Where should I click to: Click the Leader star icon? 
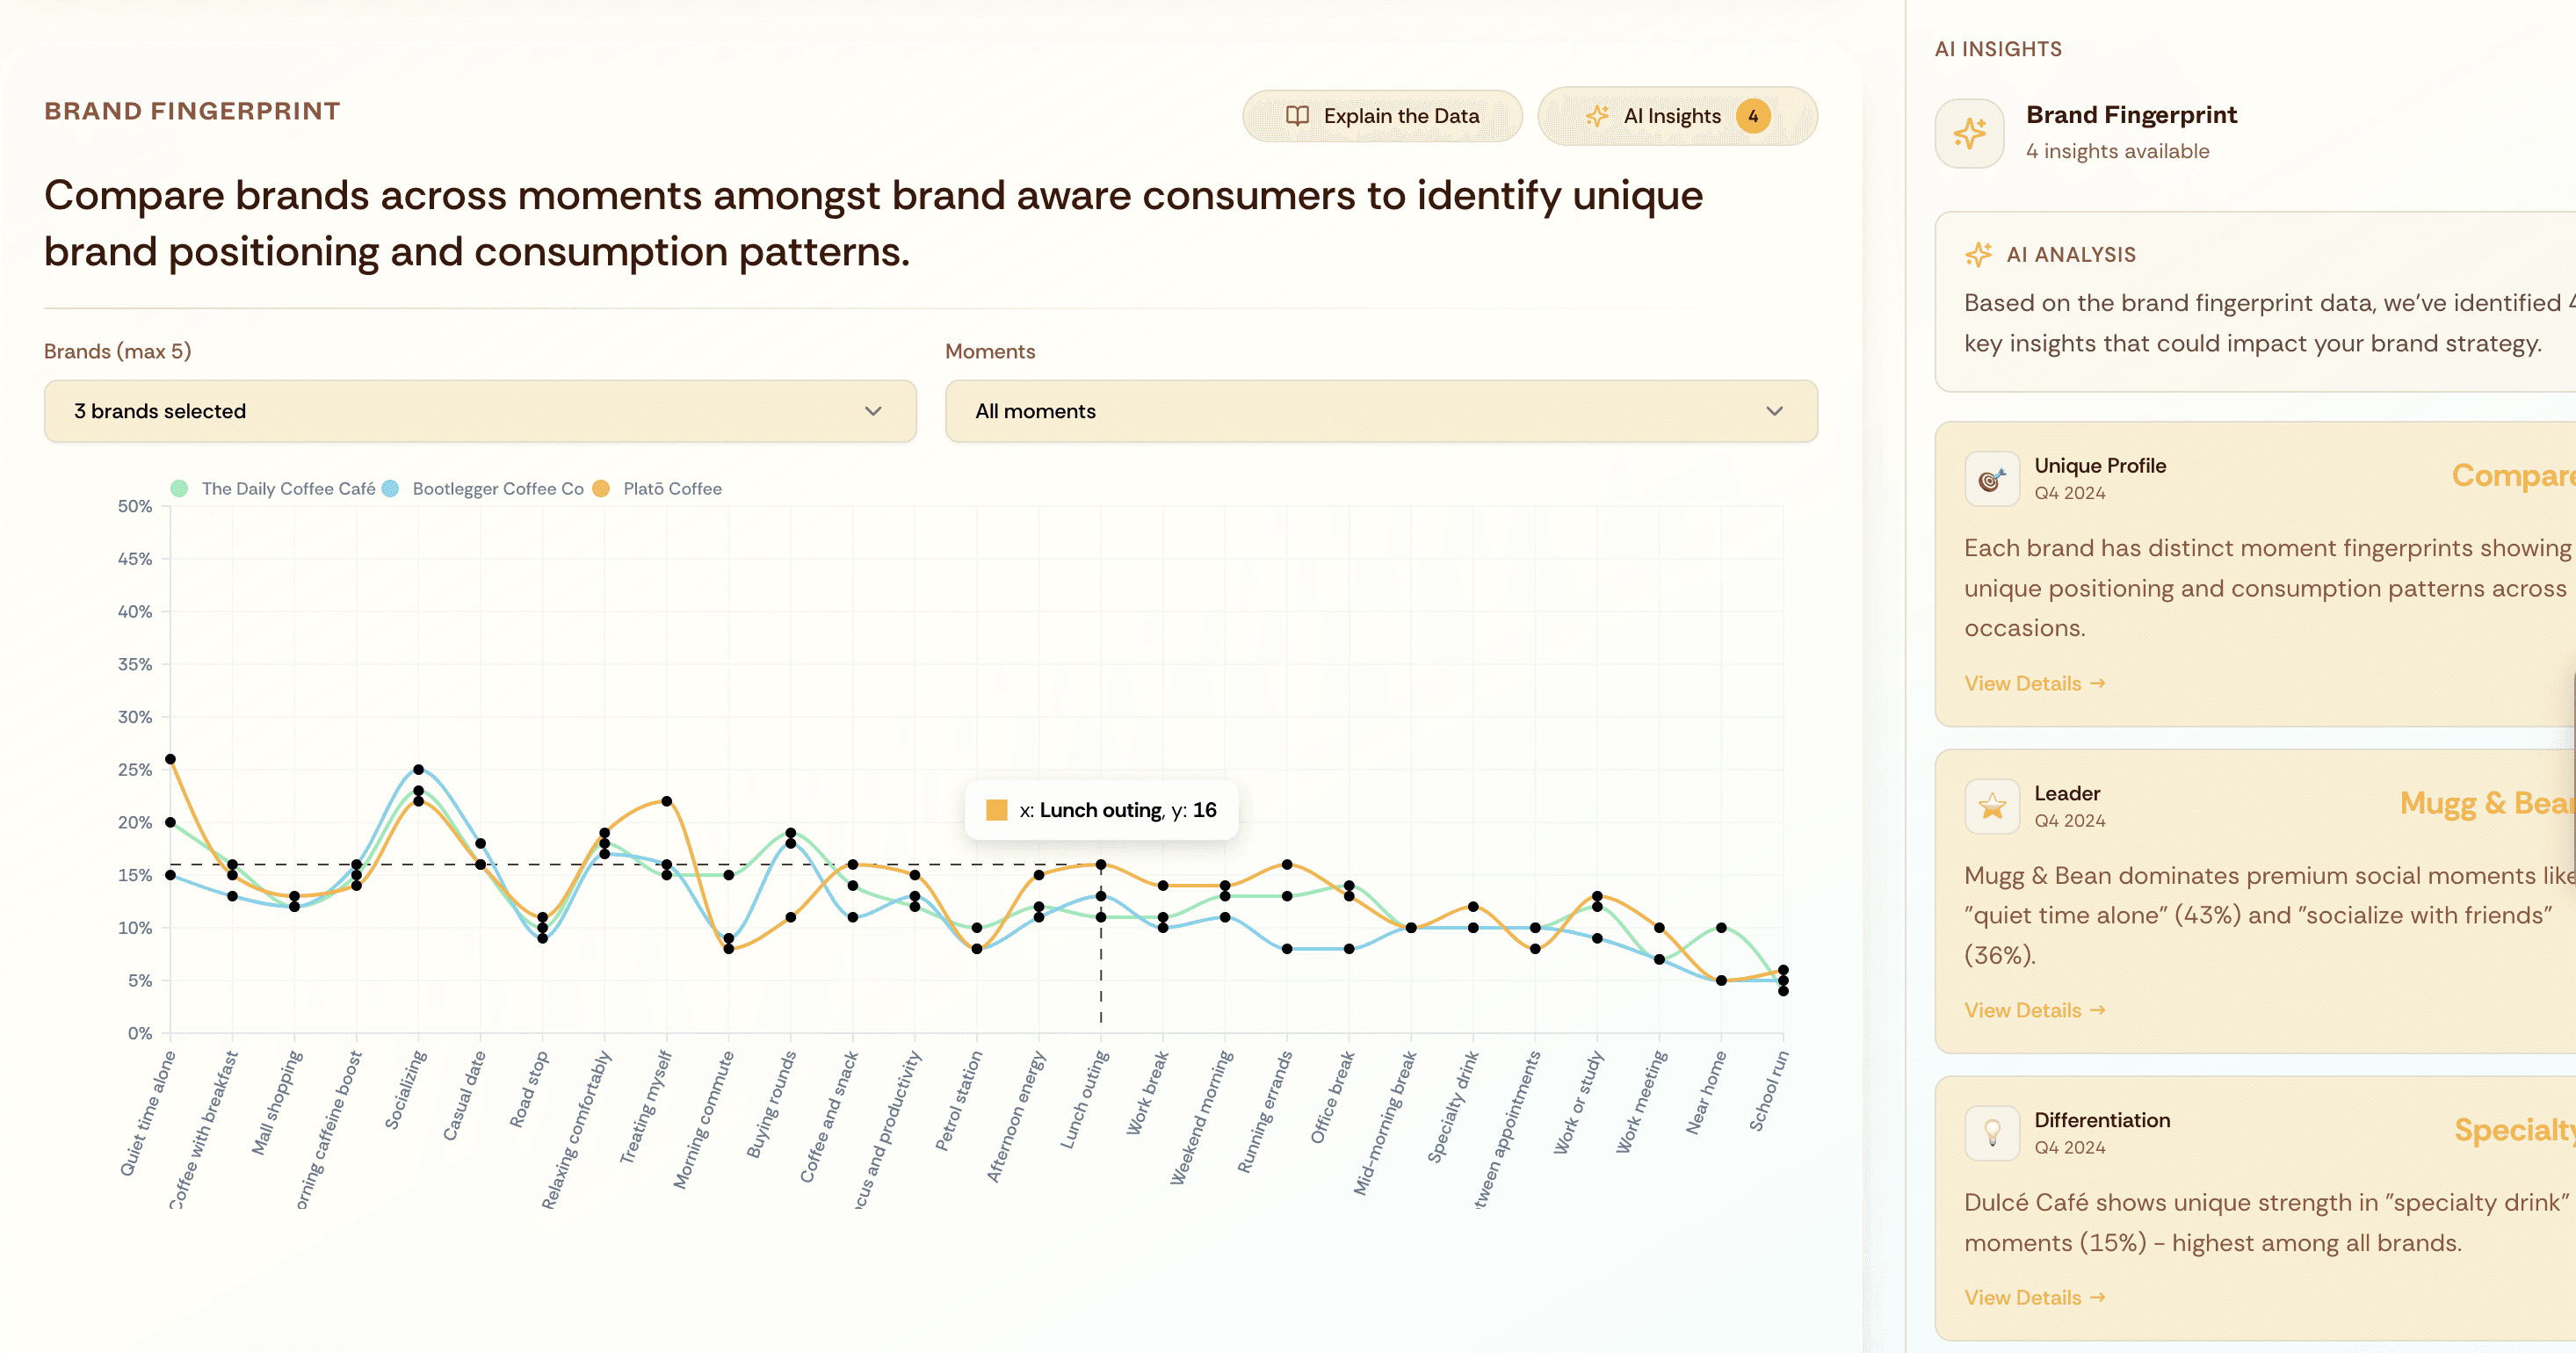[x=1991, y=806]
